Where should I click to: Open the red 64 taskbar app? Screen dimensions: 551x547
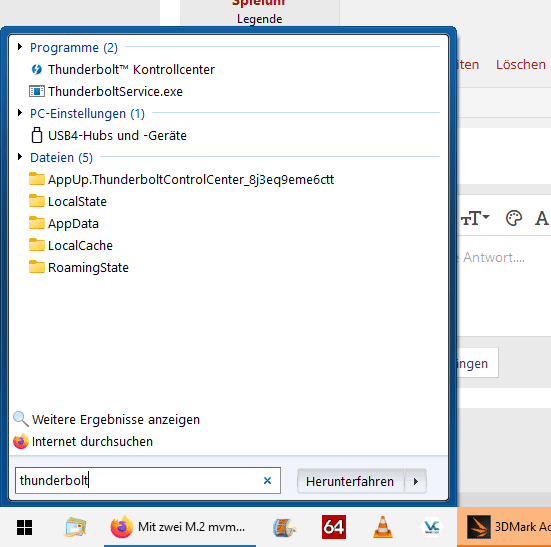(x=334, y=527)
